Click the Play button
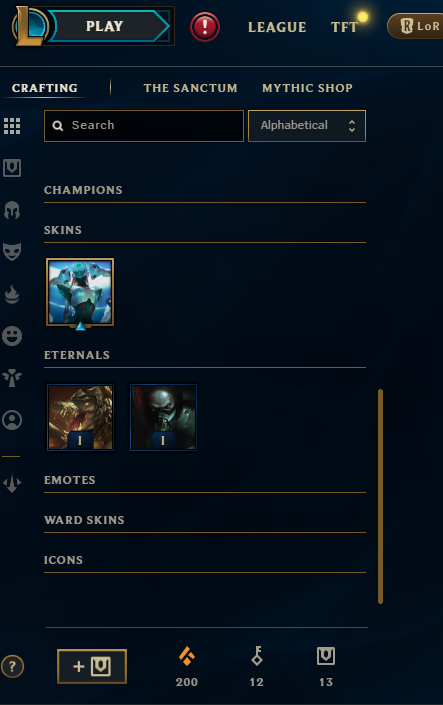The image size is (443, 705). pyautogui.click(x=104, y=26)
